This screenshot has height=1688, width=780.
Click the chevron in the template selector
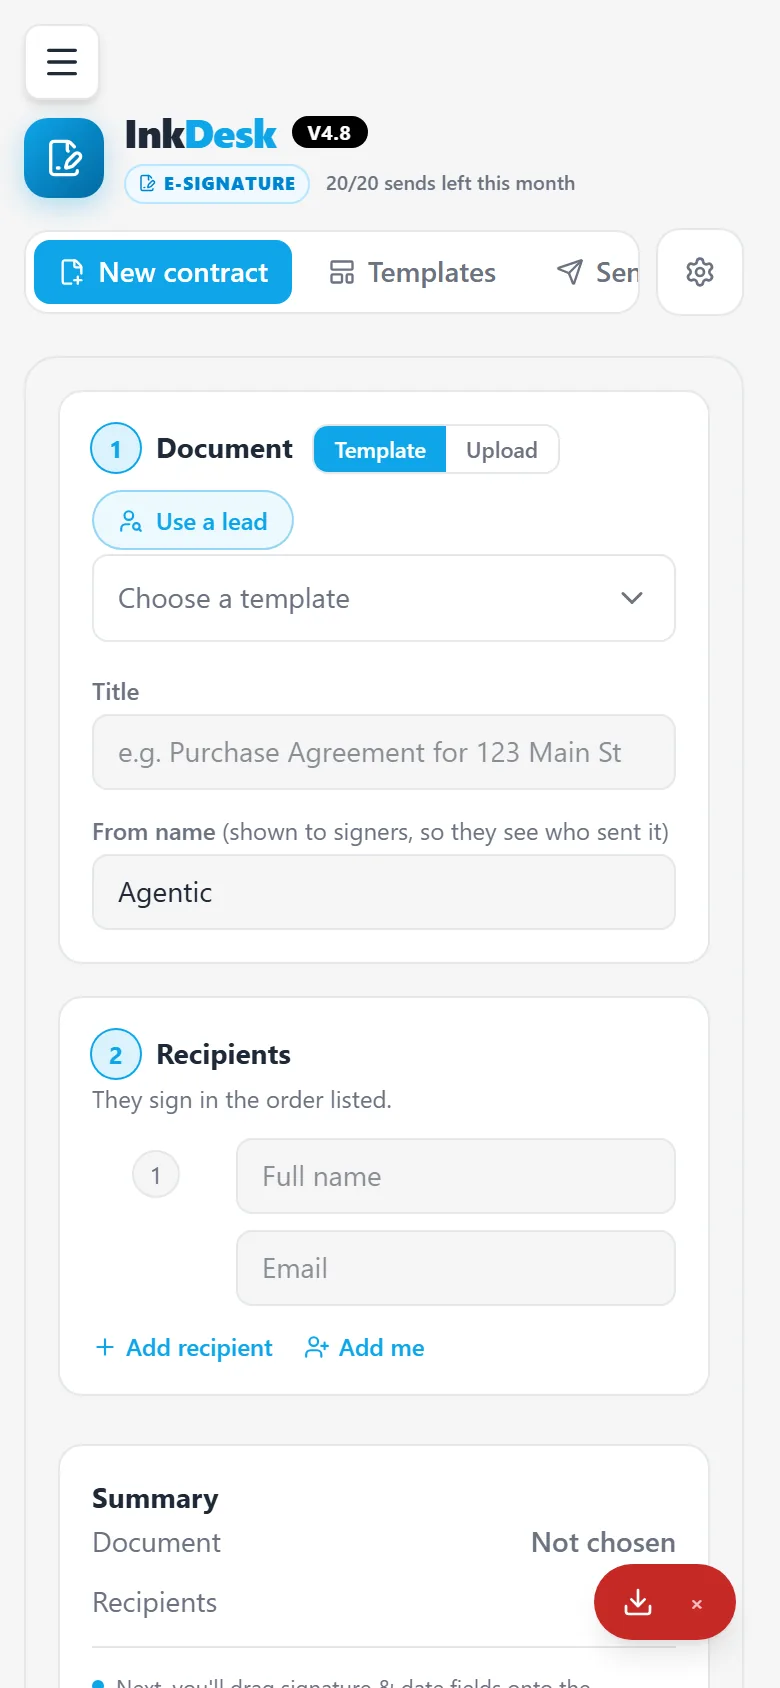coord(632,598)
